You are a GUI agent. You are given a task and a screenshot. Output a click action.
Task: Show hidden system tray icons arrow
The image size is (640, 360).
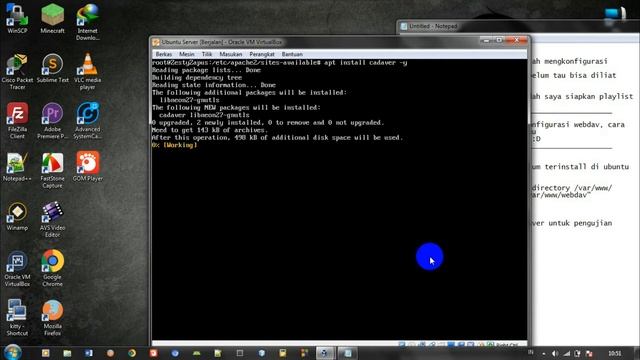click(x=544, y=353)
